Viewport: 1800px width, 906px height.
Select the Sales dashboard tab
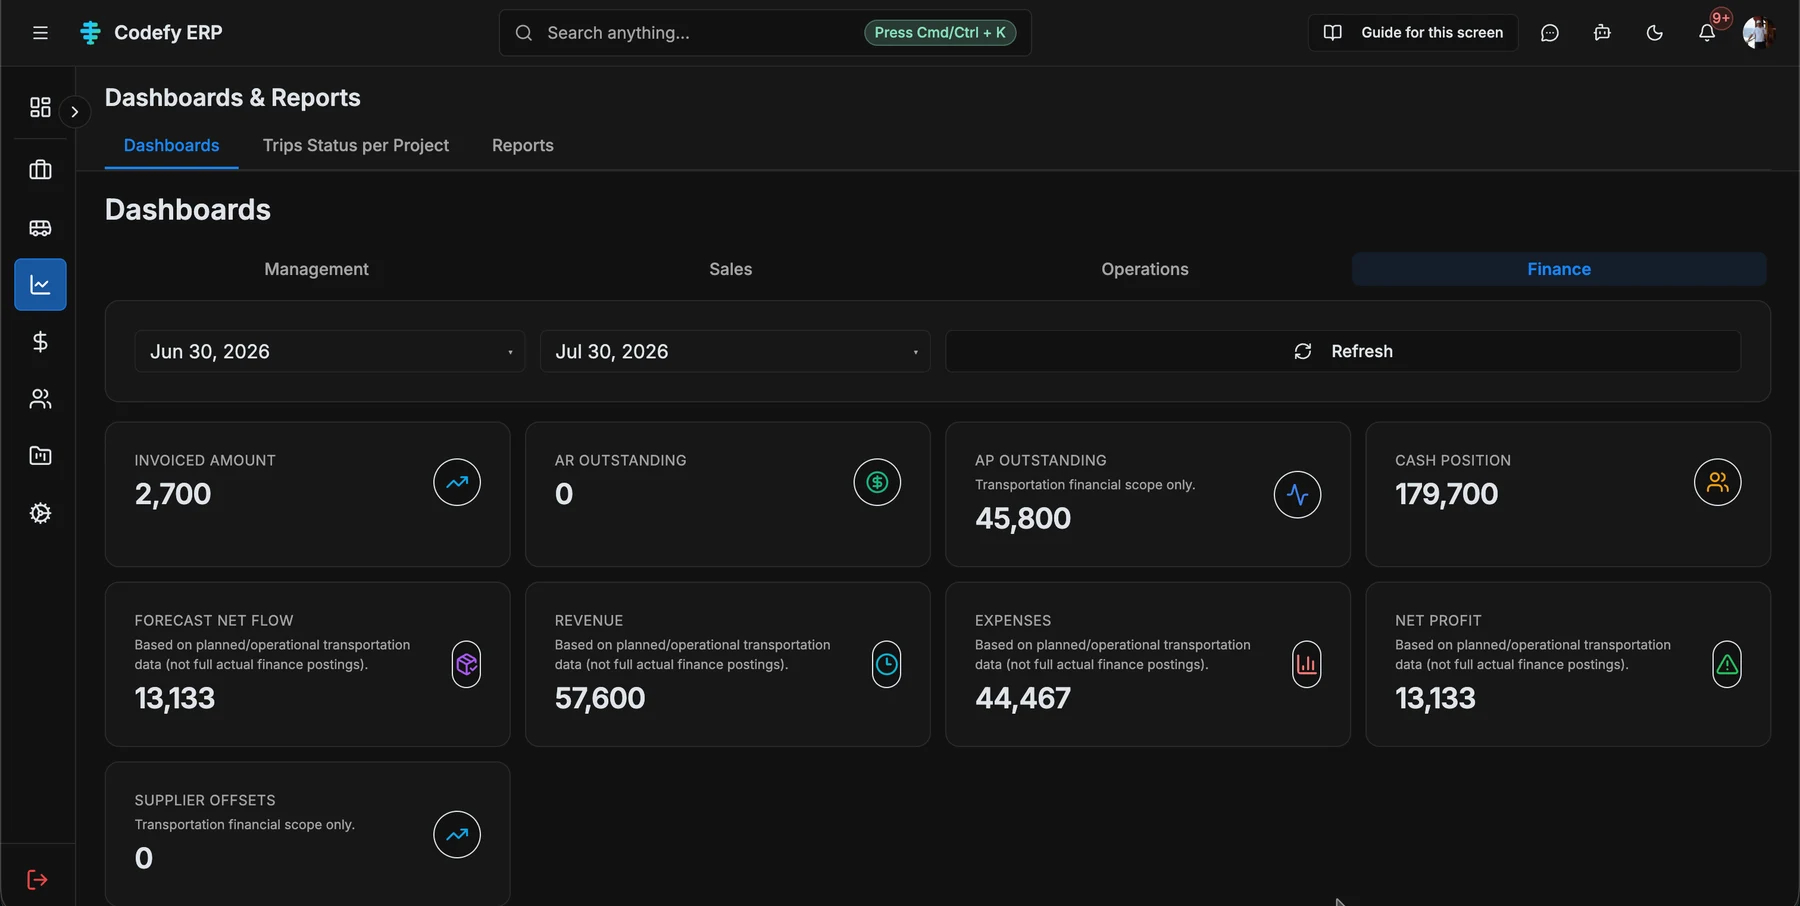coord(731,269)
